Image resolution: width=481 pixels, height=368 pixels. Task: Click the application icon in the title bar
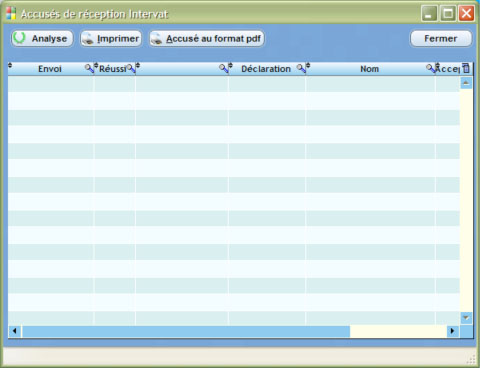(x=11, y=14)
